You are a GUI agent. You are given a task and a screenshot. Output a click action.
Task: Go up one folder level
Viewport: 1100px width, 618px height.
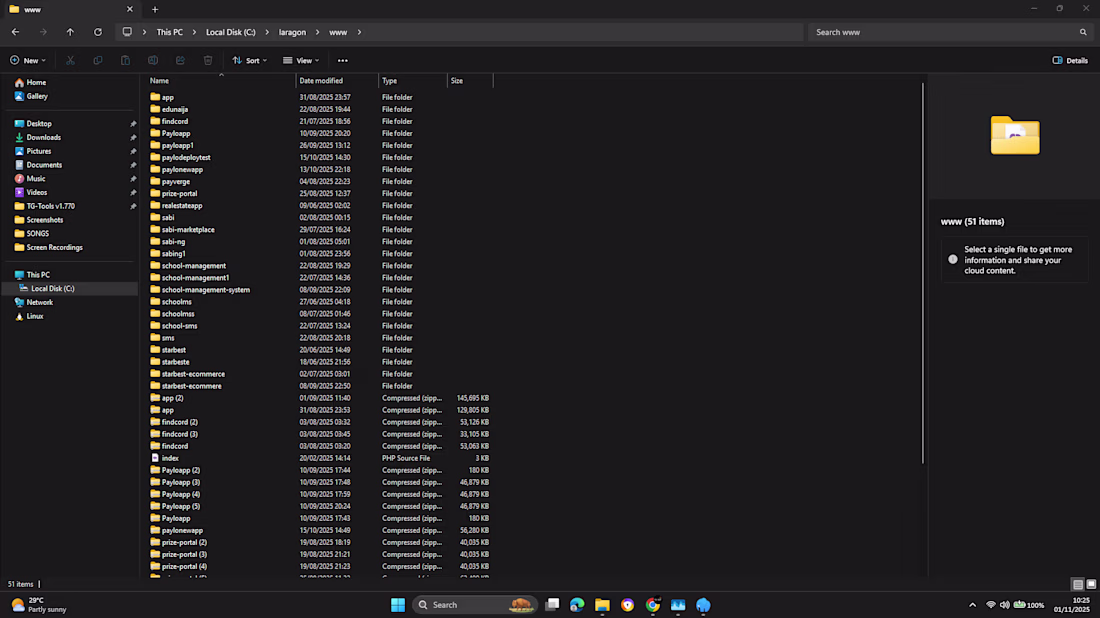coord(70,32)
